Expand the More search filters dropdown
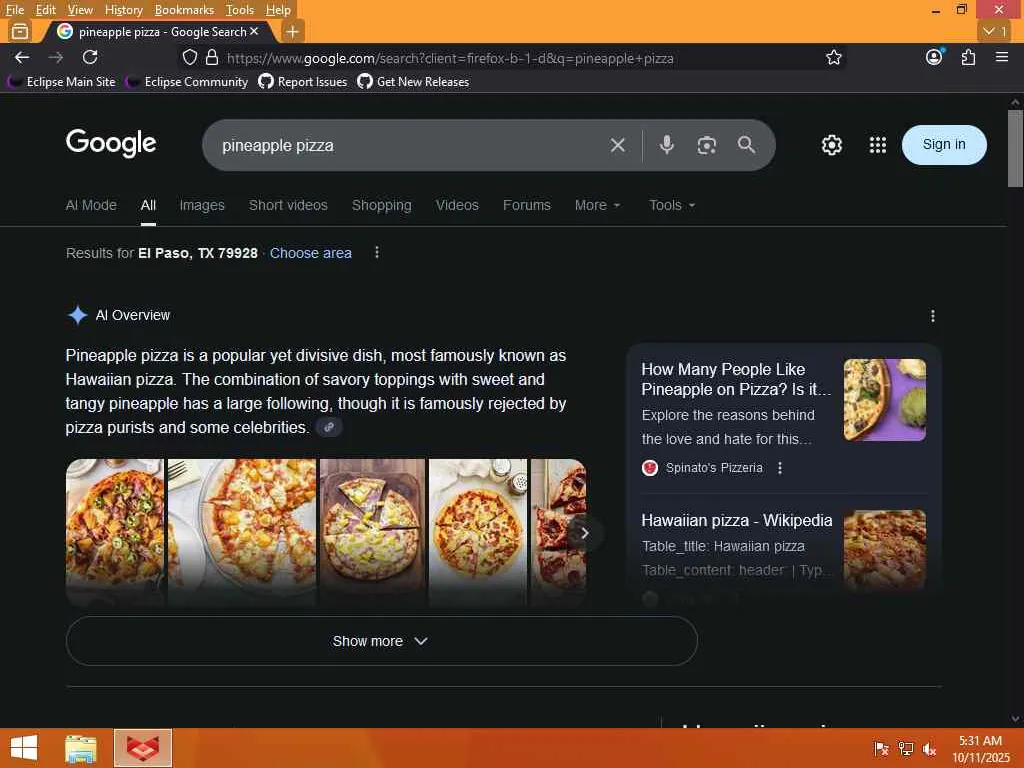 click(x=598, y=205)
